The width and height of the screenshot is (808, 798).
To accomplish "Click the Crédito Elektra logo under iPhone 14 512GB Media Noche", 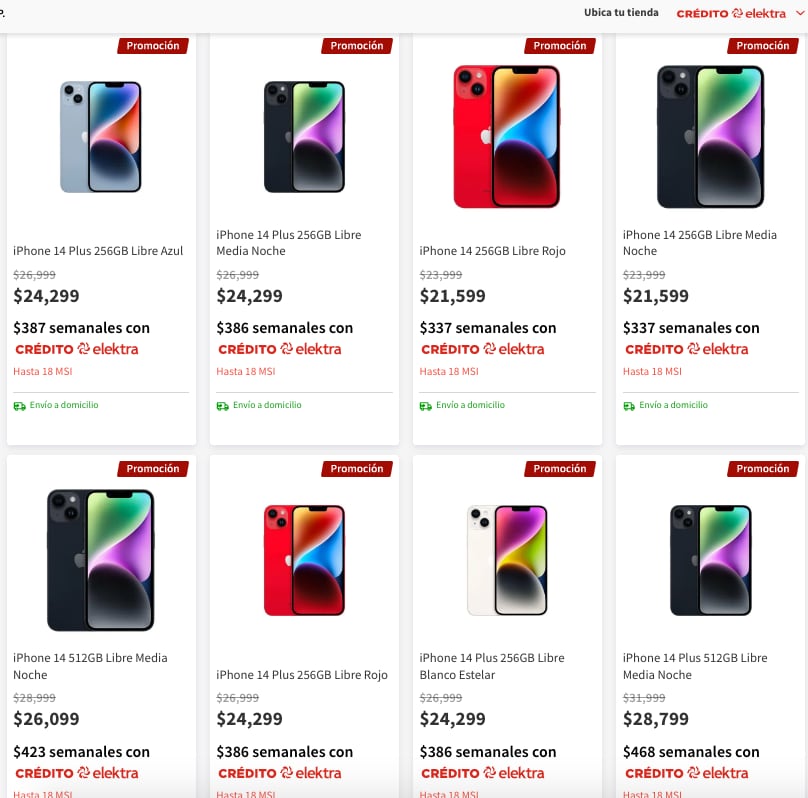I will [x=77, y=772].
